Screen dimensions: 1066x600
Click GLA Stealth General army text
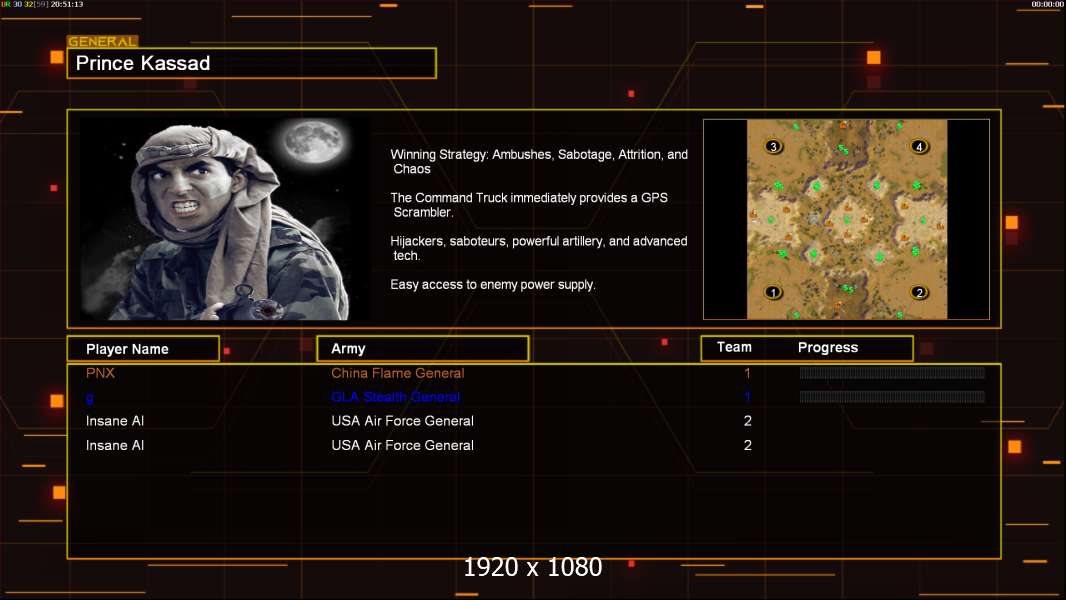[x=396, y=397]
